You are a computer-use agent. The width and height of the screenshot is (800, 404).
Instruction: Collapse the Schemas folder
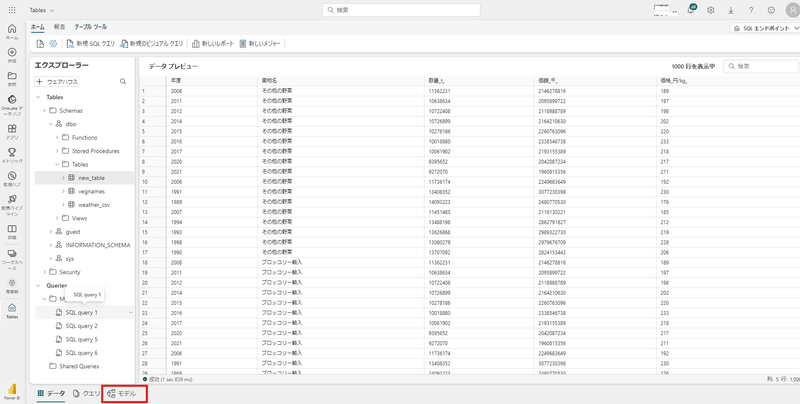[44, 111]
